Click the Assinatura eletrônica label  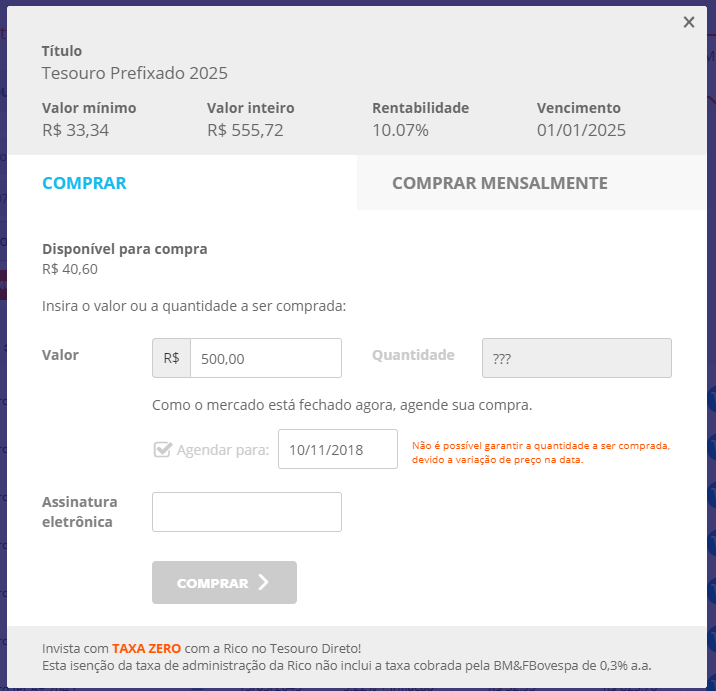pyautogui.click(x=80, y=511)
